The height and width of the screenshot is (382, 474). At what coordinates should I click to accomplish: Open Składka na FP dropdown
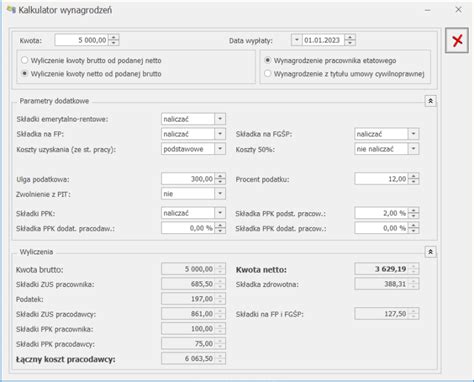coord(220,134)
